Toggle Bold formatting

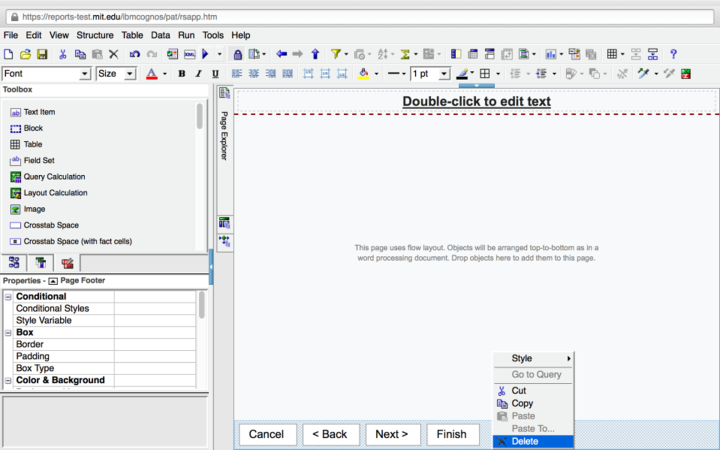coord(182,74)
